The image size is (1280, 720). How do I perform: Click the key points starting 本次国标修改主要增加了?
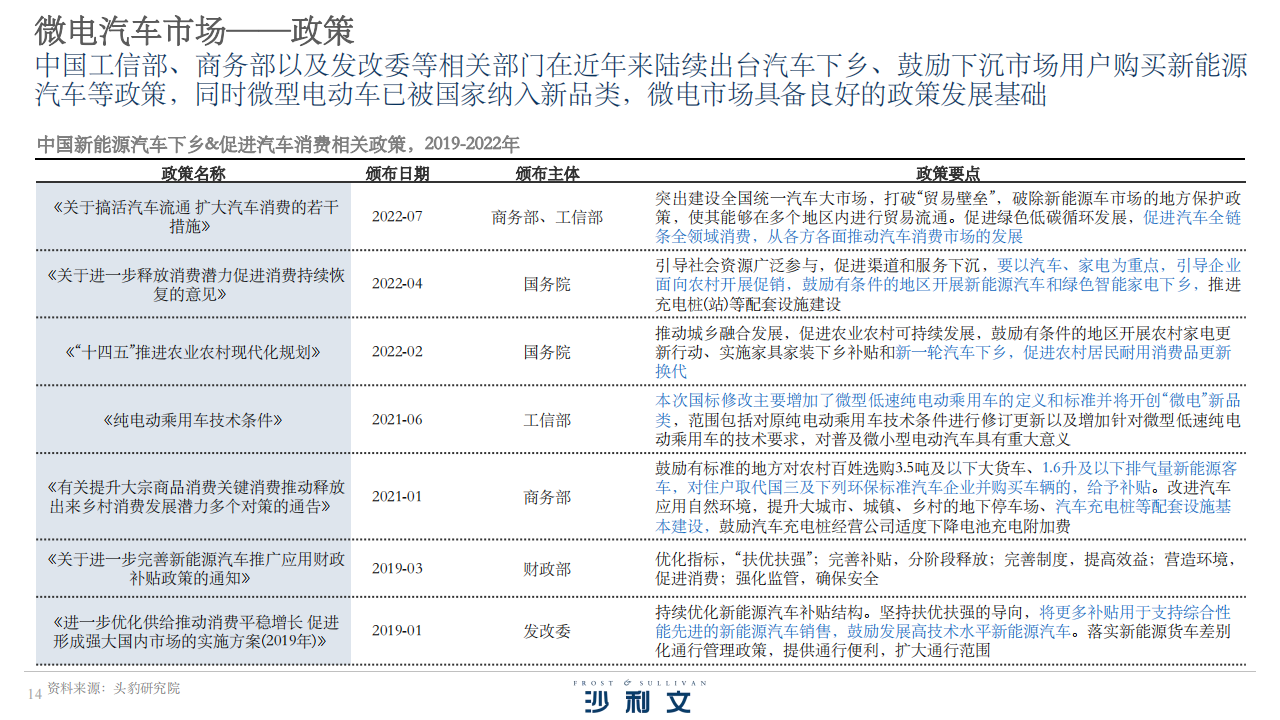point(949,420)
